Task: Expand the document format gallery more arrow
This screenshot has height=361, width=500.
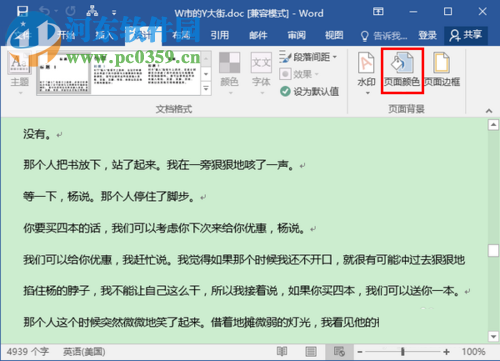Action: click(x=206, y=89)
